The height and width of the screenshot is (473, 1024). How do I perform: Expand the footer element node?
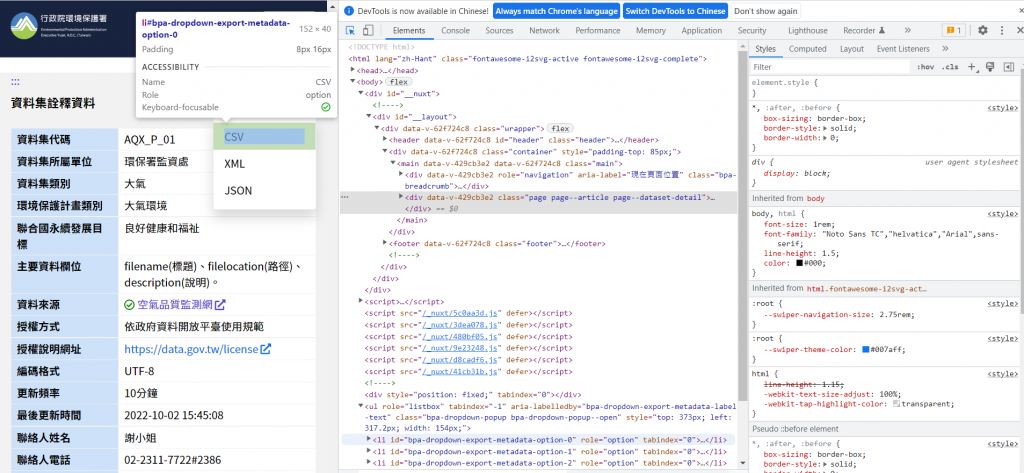(x=385, y=244)
